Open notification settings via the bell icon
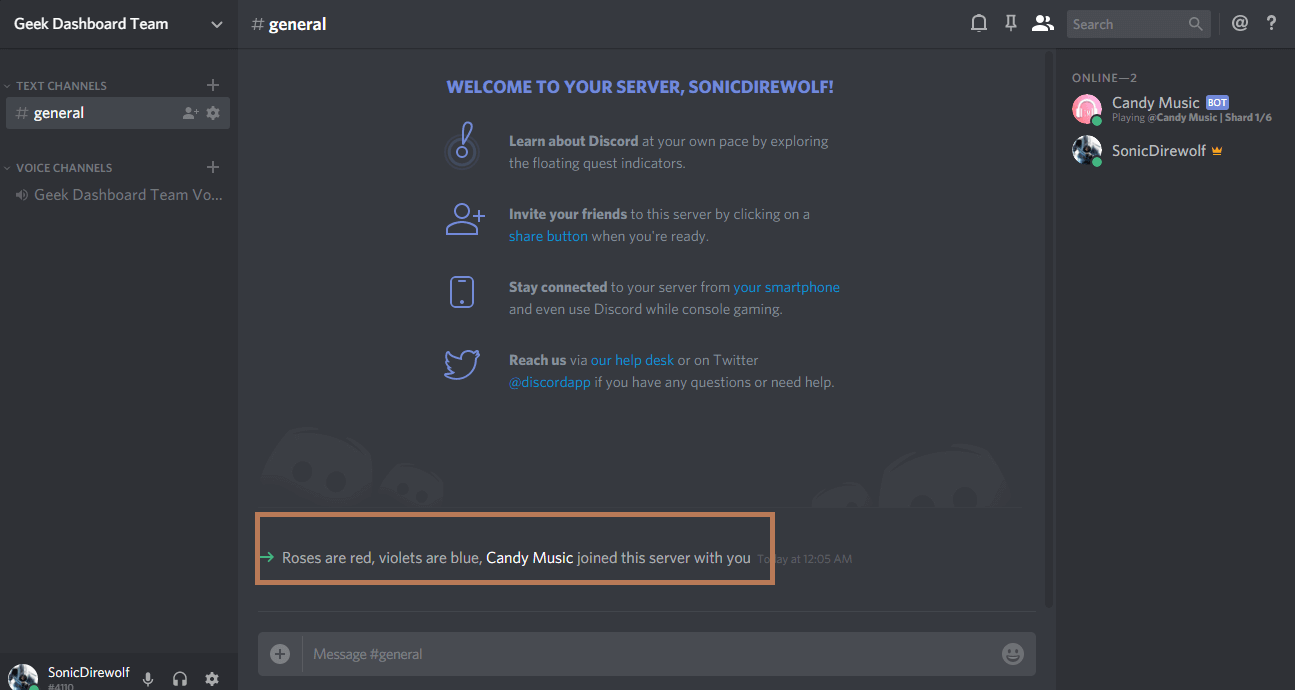The image size is (1295, 690). 978,23
